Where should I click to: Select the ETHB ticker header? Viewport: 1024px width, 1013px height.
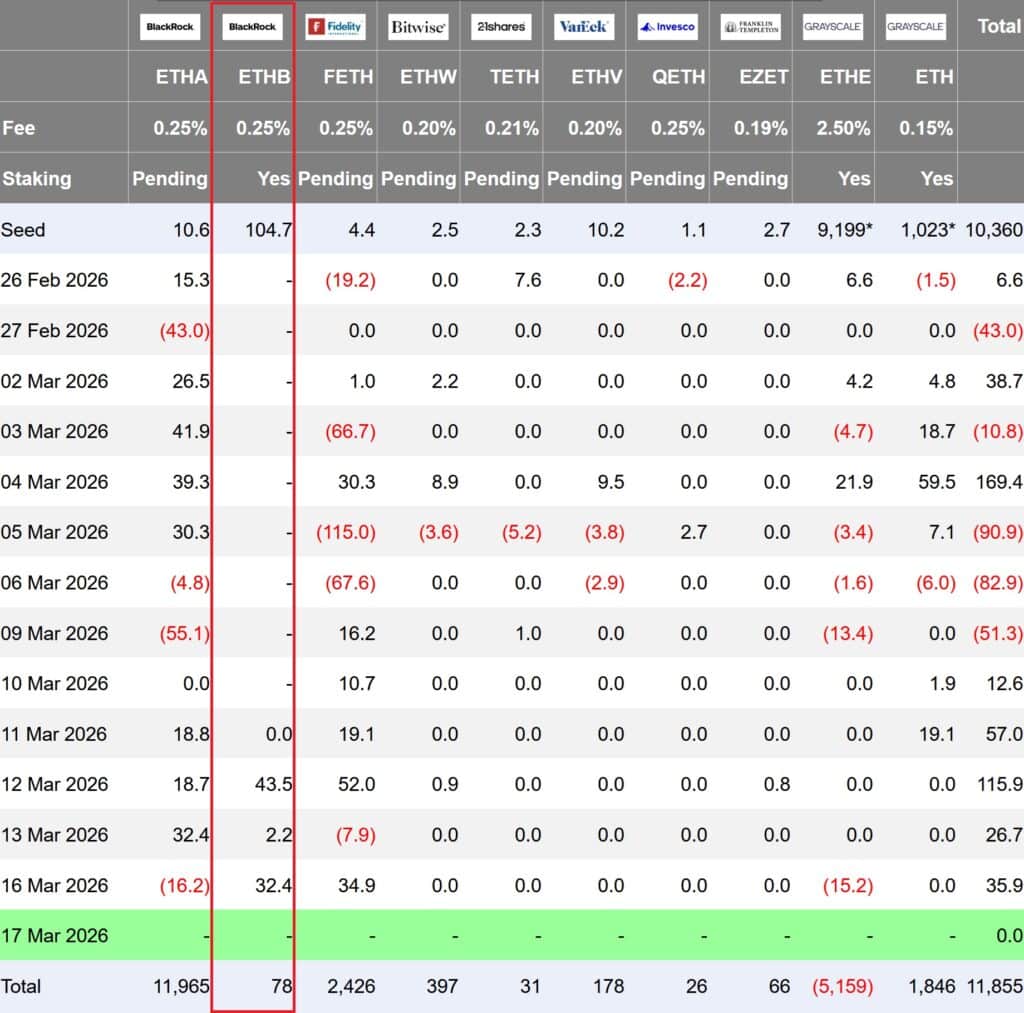pos(264,77)
